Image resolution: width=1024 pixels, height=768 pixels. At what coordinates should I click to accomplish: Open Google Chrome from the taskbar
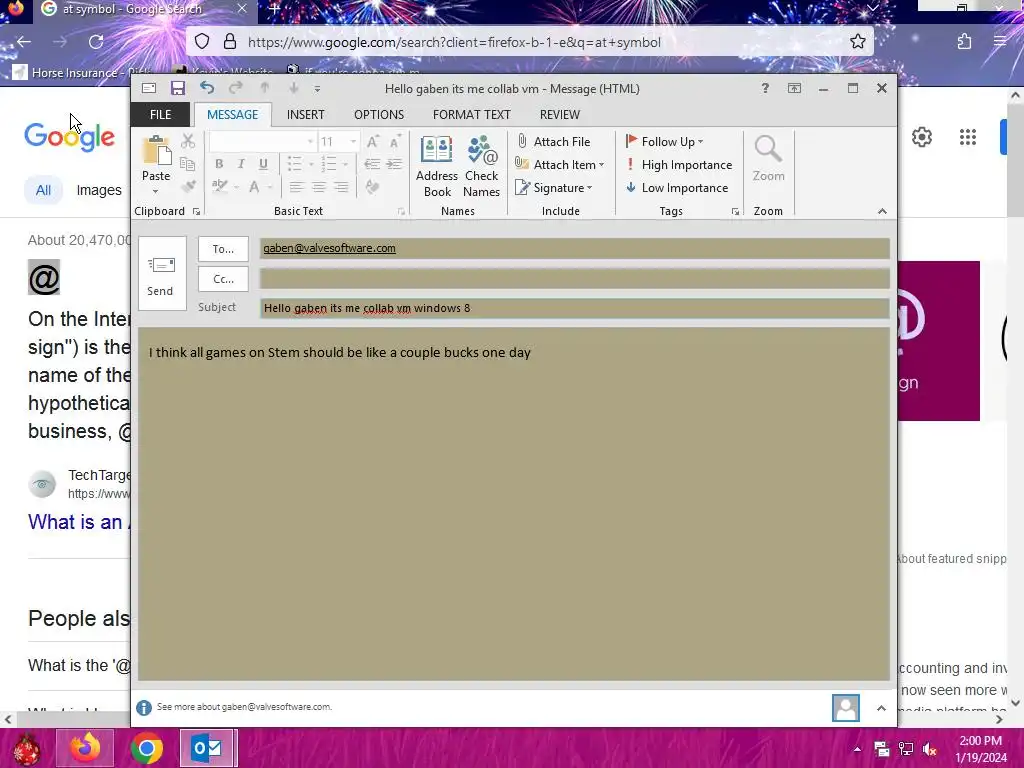147,748
